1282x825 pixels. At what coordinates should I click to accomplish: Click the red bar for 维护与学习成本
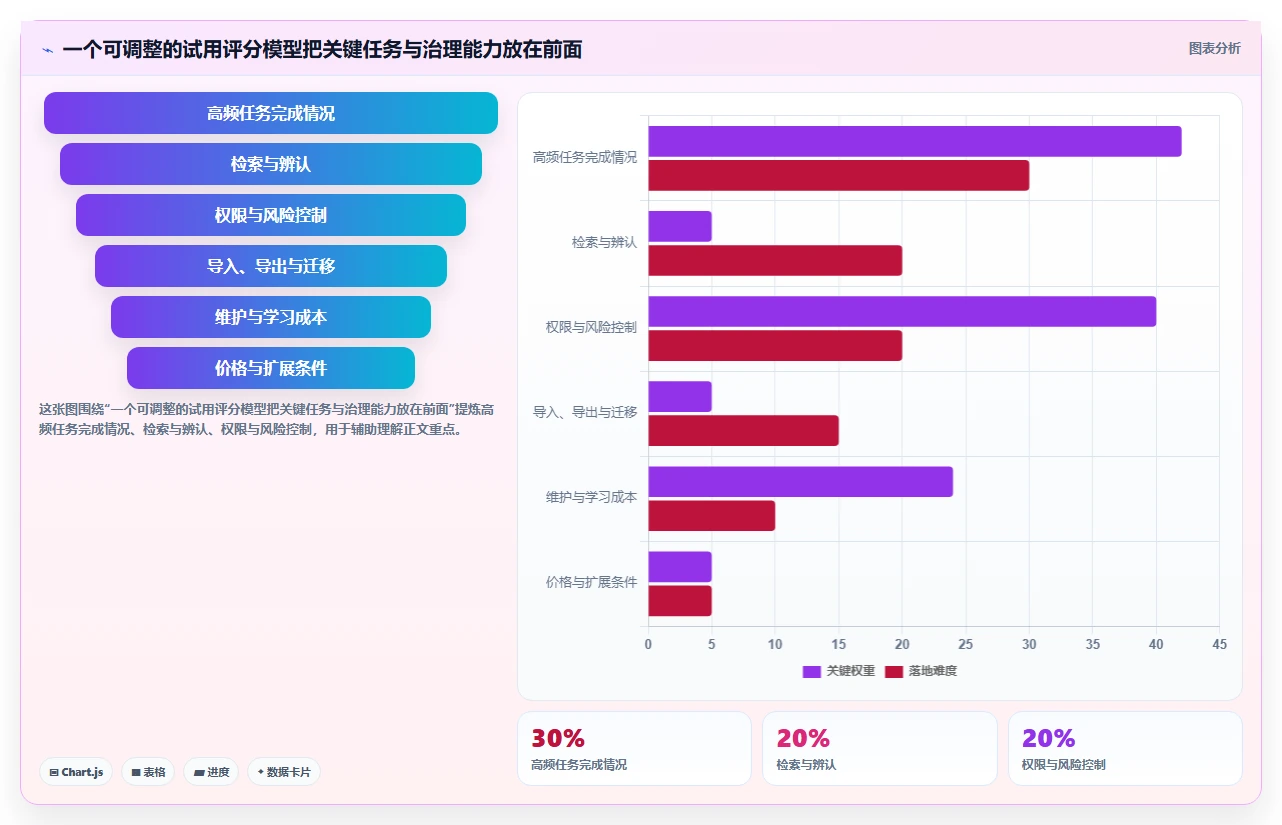pos(712,515)
